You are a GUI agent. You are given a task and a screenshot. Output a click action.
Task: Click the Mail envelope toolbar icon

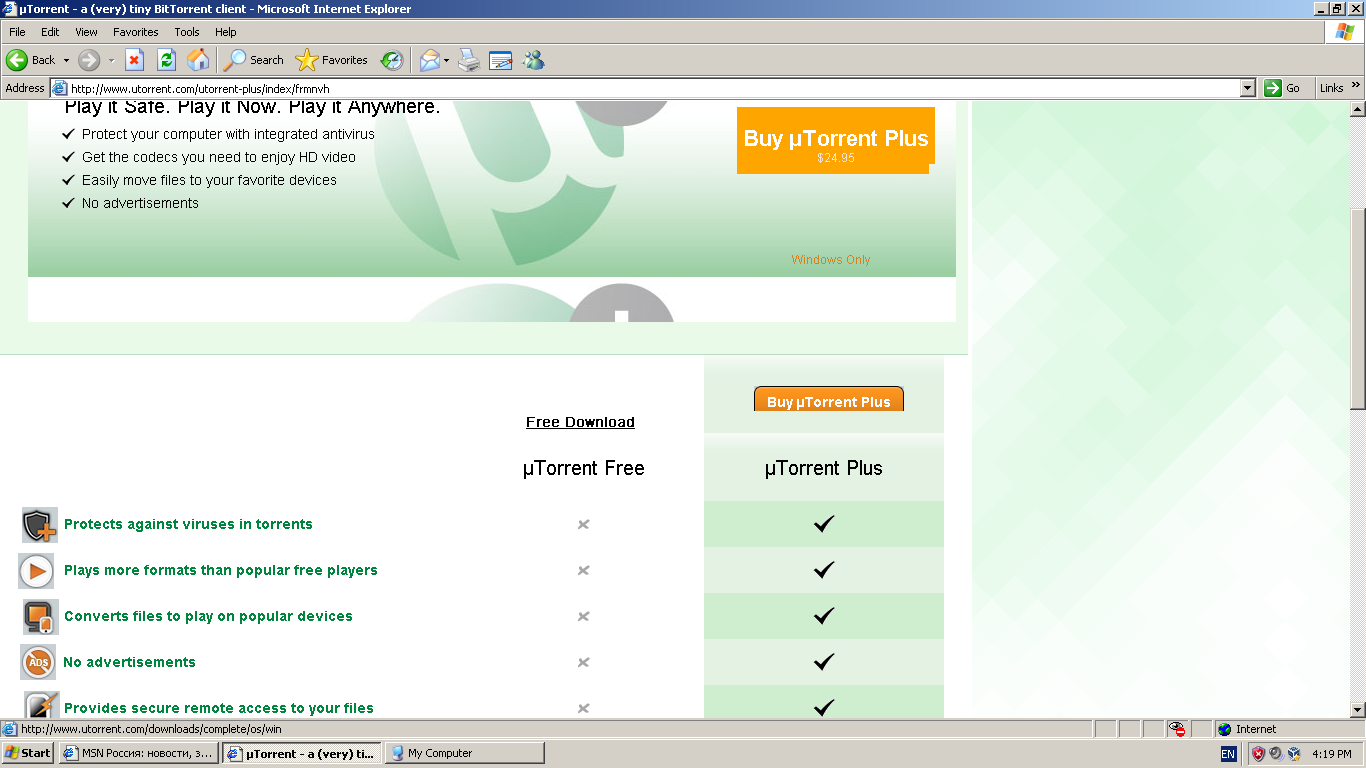tap(429, 60)
